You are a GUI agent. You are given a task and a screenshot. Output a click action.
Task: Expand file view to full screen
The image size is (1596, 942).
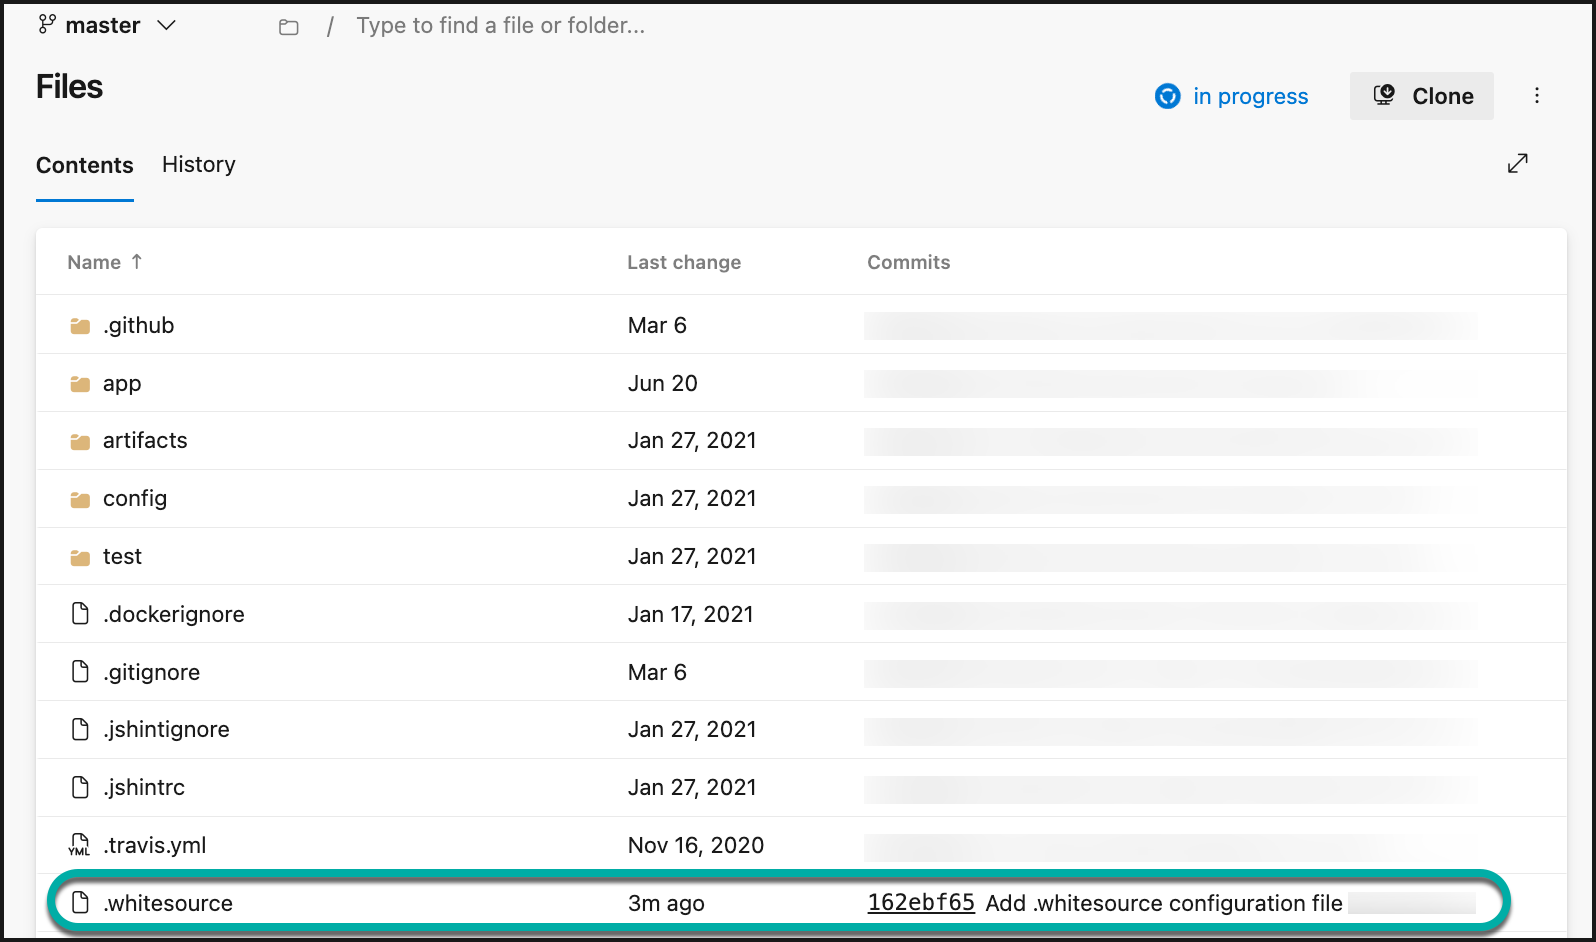coord(1517,163)
